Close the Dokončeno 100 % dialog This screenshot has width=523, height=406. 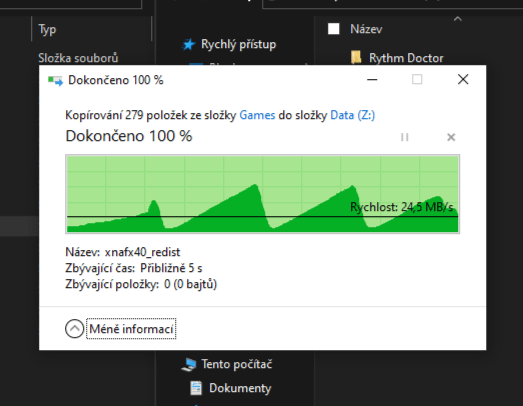(463, 79)
